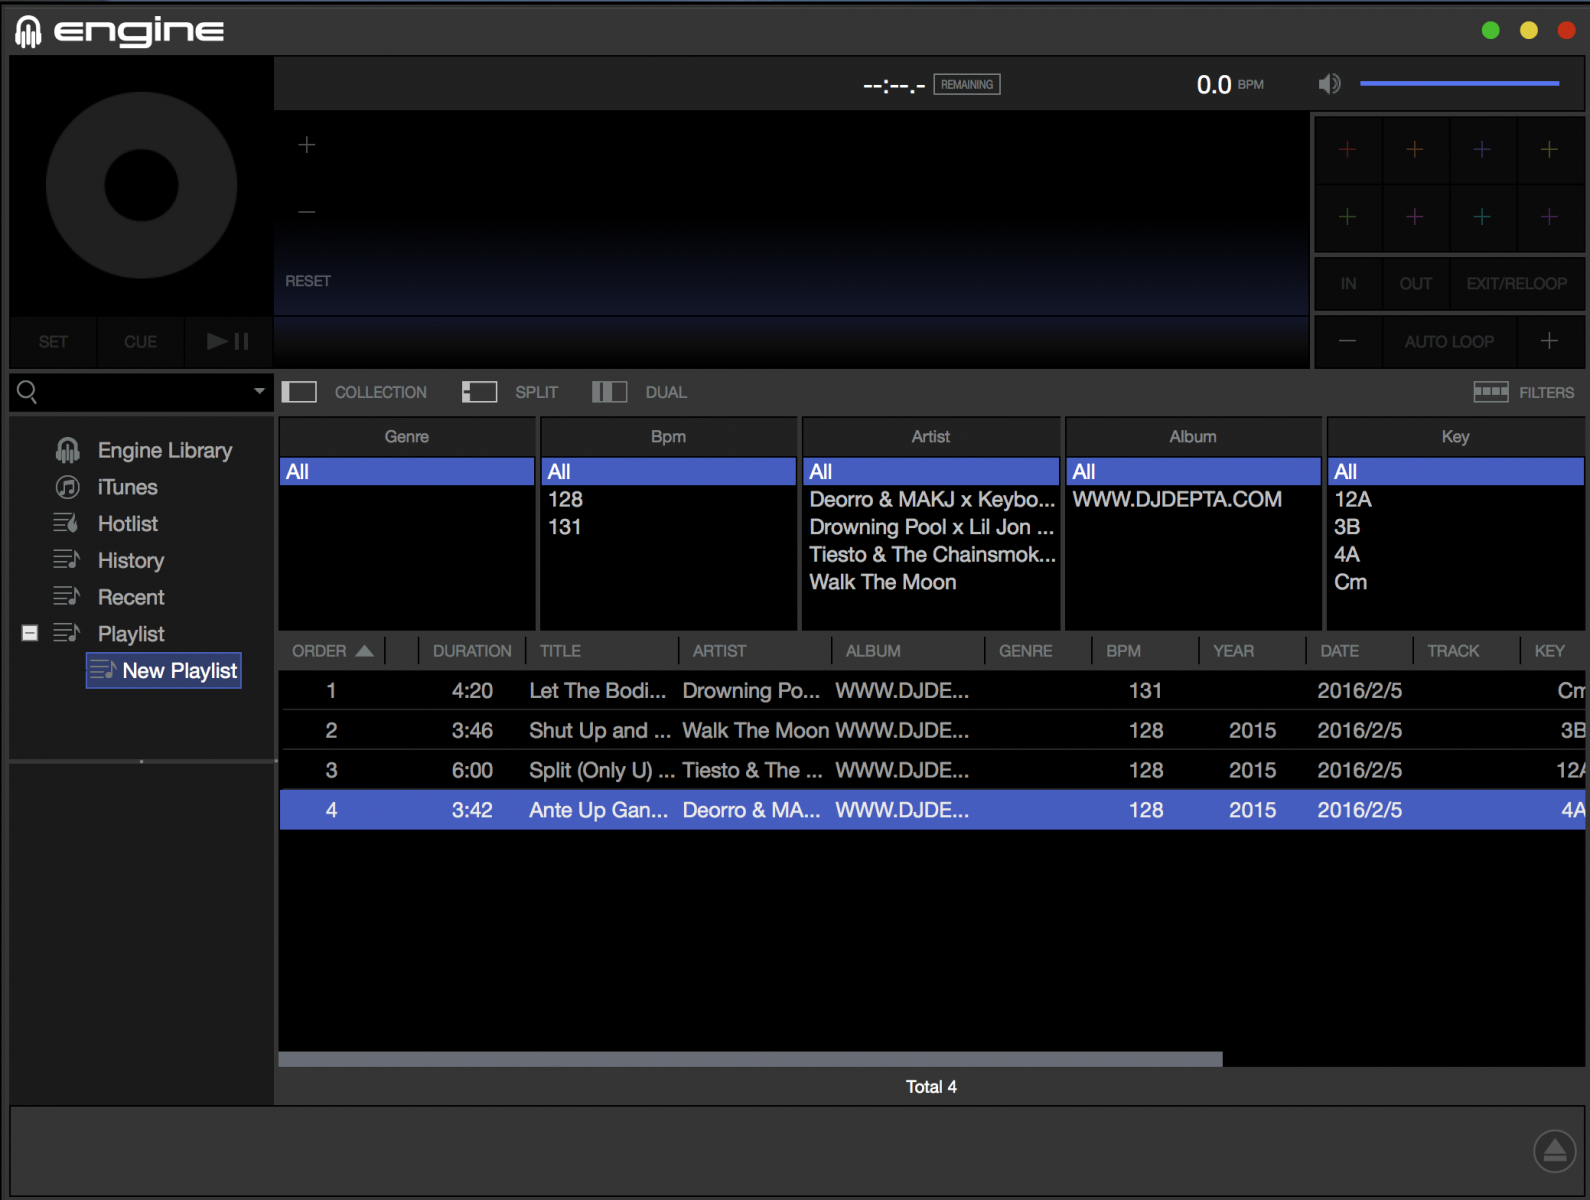
Task: Select the track Split (Only U)
Action: click(x=932, y=771)
